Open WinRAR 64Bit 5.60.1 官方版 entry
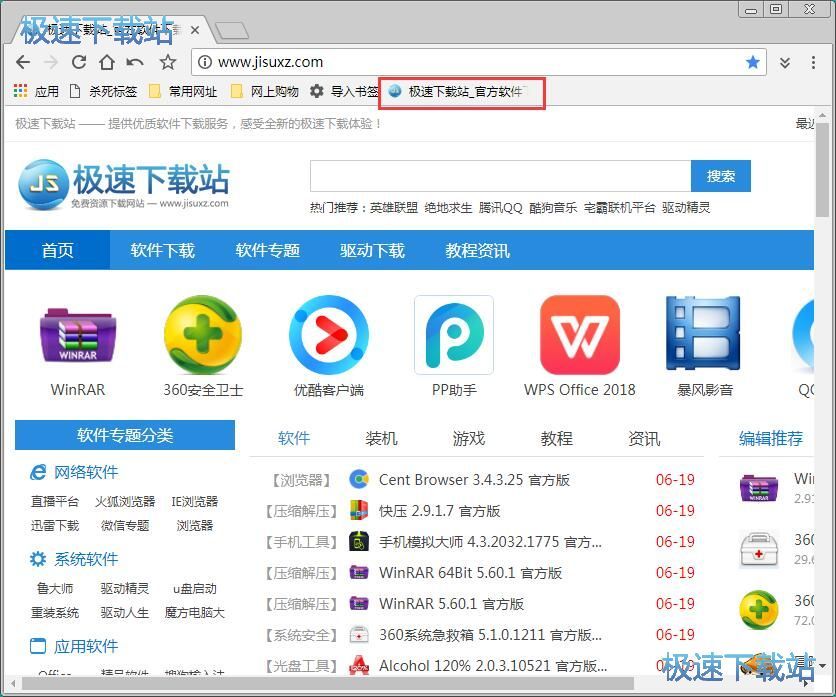The height and width of the screenshot is (697, 836). point(470,573)
